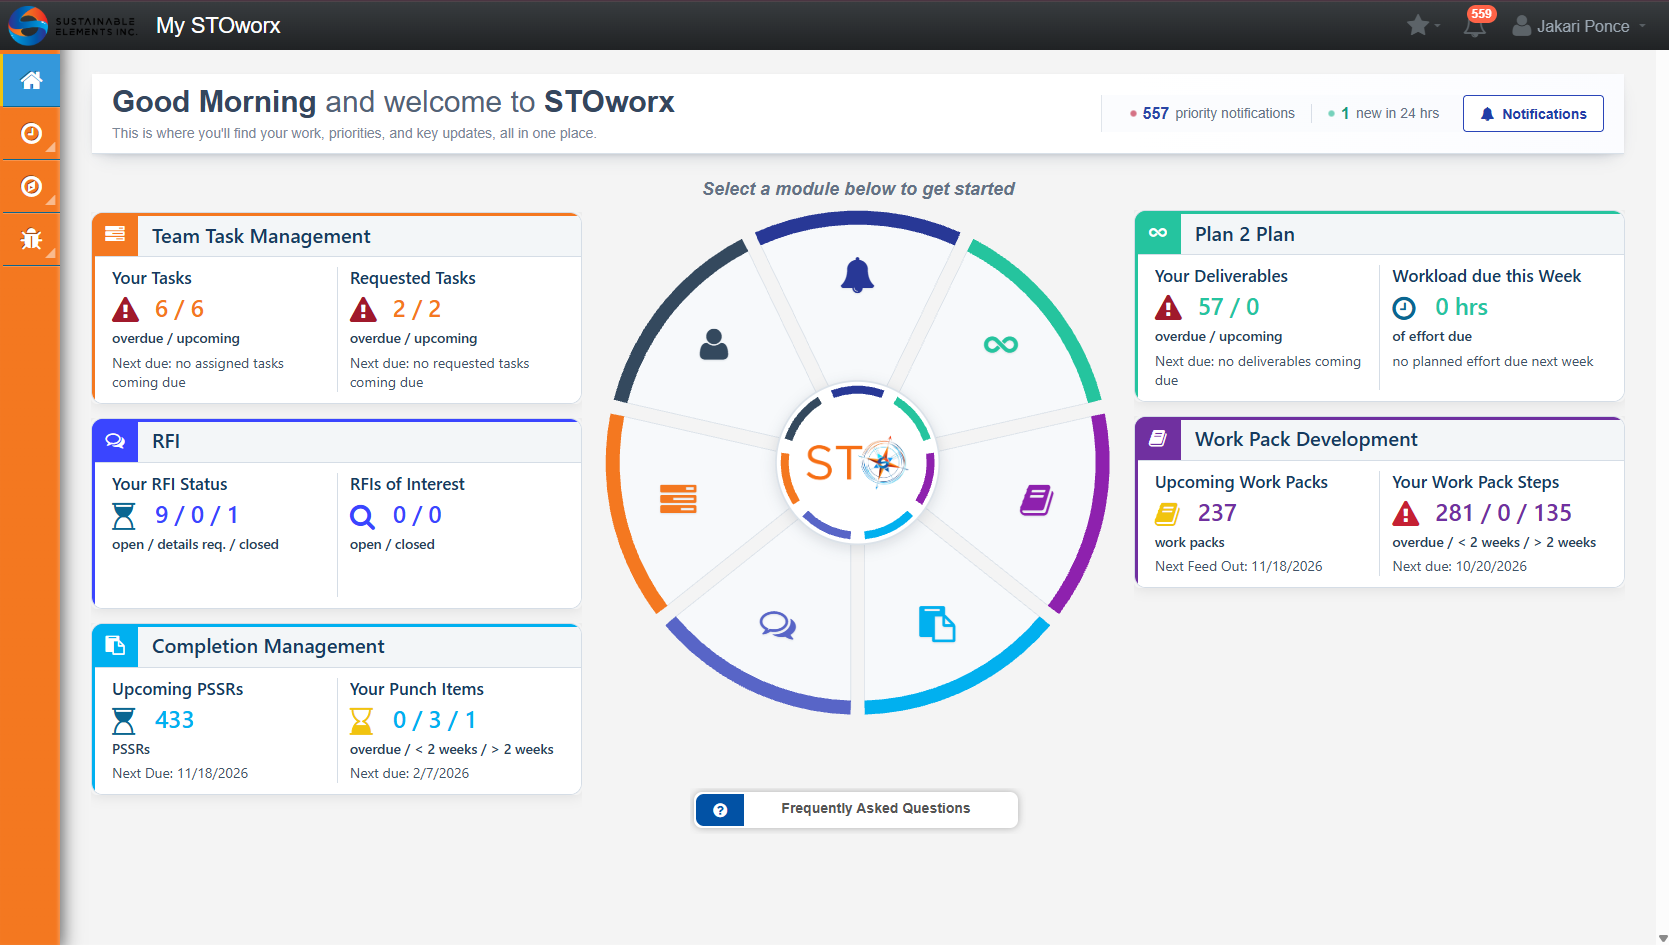
Task: Select the bell segment on the wheel
Action: 857,275
